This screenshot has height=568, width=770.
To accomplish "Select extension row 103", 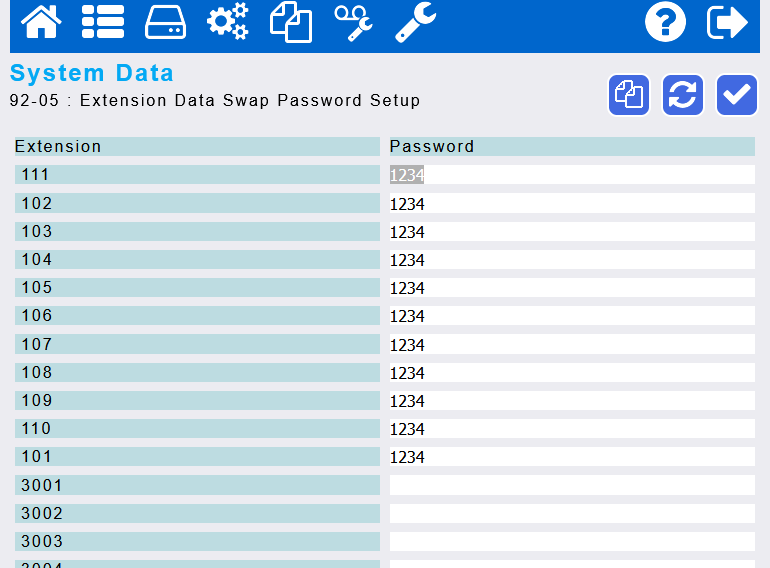I will [197, 232].
